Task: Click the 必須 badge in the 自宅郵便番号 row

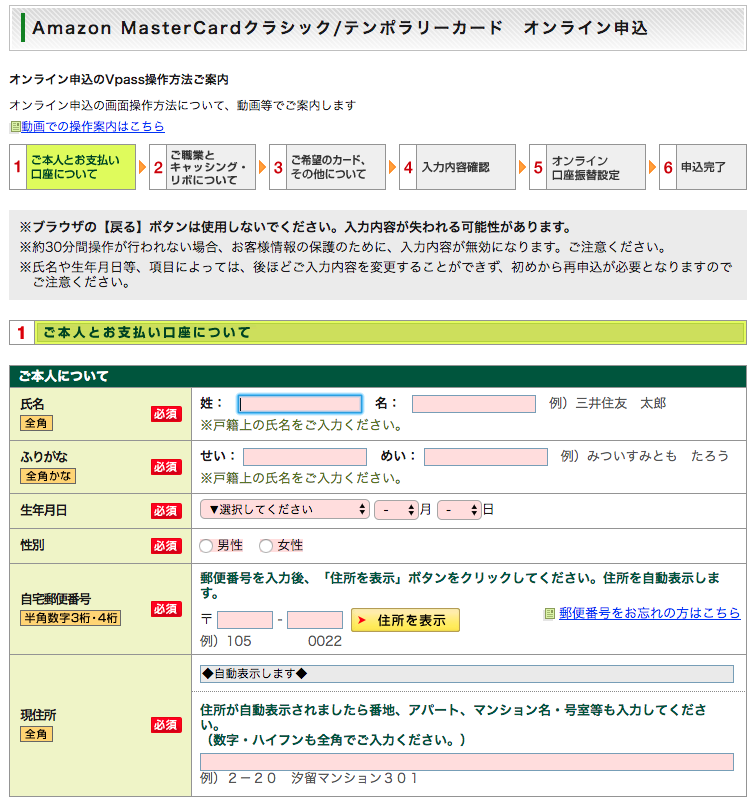Action: [166, 609]
